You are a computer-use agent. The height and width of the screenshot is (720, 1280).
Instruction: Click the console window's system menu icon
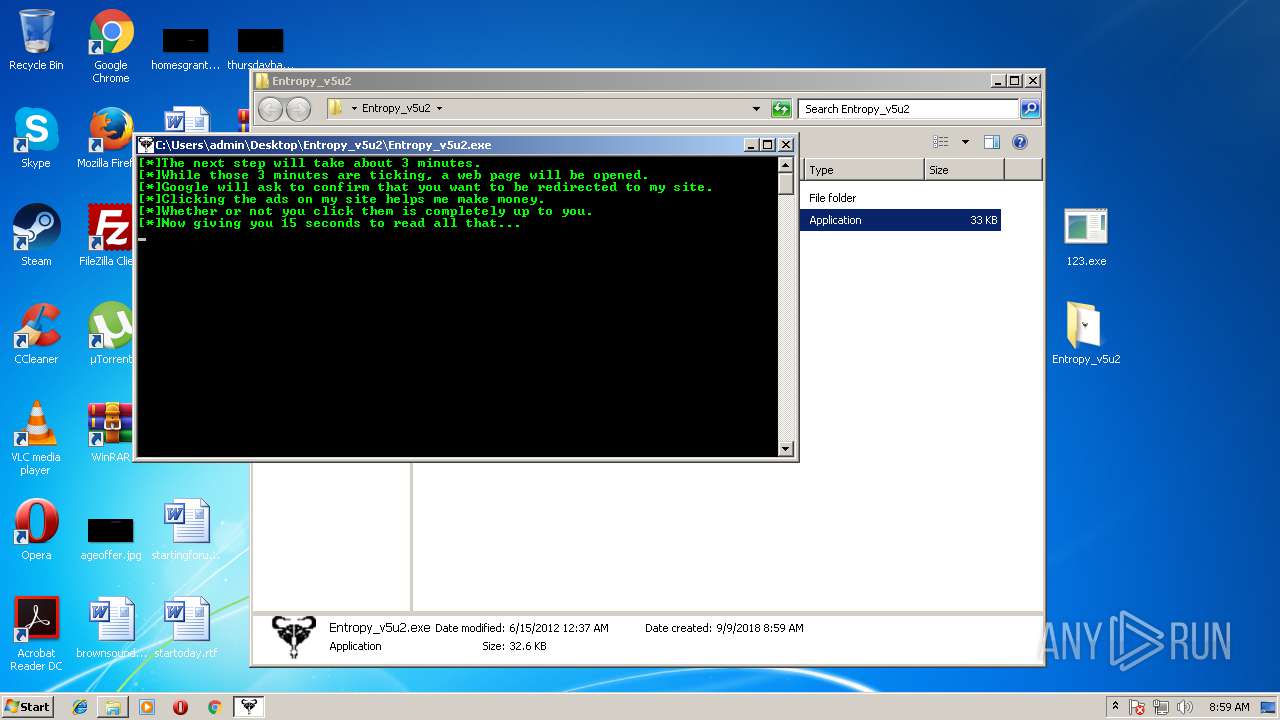(146, 145)
